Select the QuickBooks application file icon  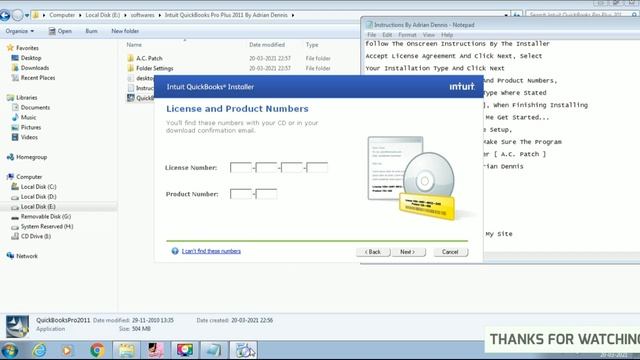coord(131,98)
